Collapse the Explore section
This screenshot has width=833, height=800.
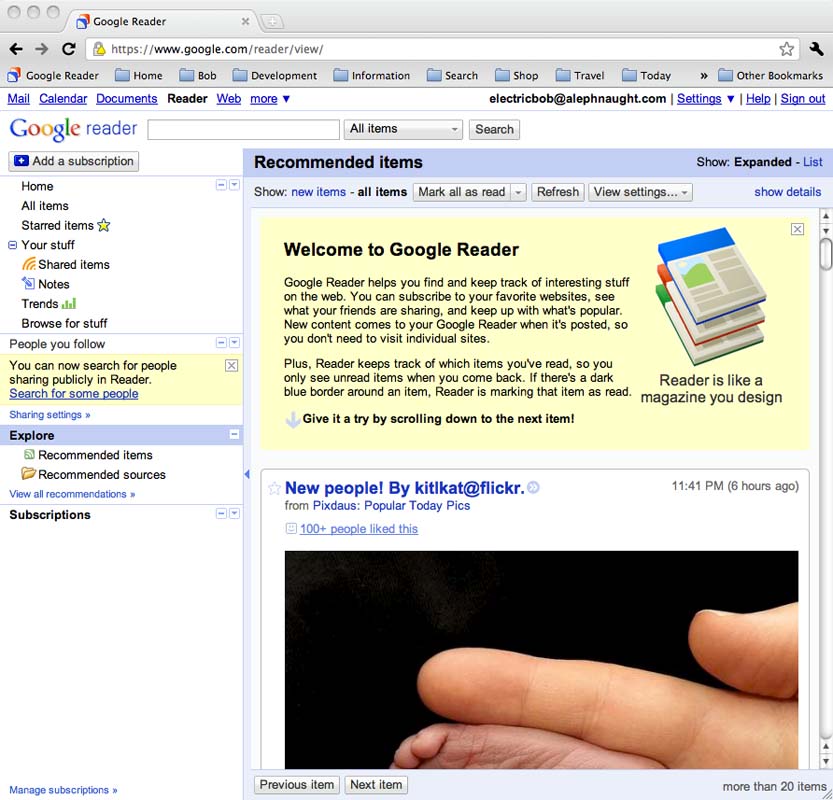234,435
